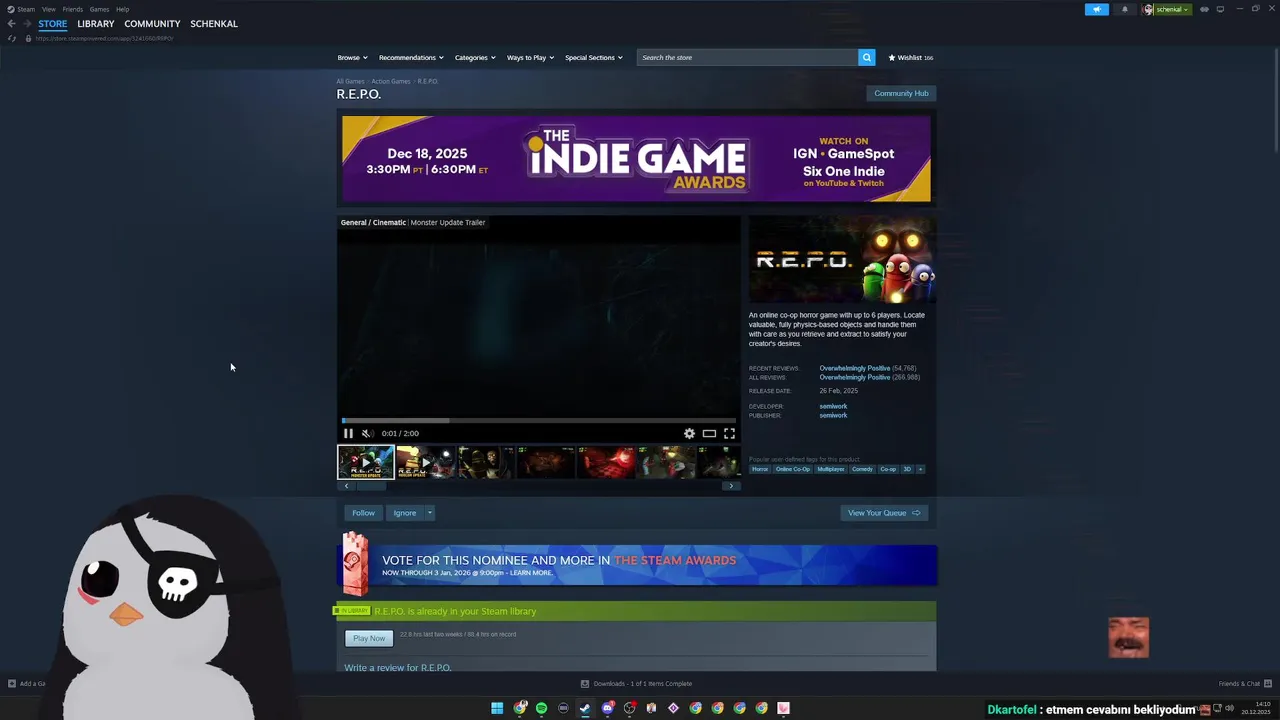Open the Wishlist star link
This screenshot has width=1280, height=720.
[910, 57]
